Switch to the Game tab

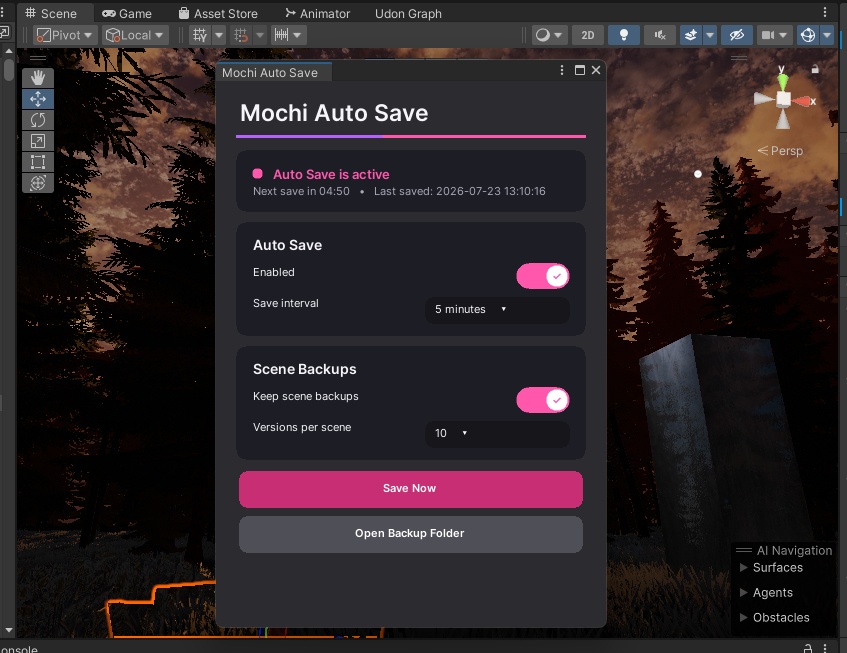[x=127, y=14]
